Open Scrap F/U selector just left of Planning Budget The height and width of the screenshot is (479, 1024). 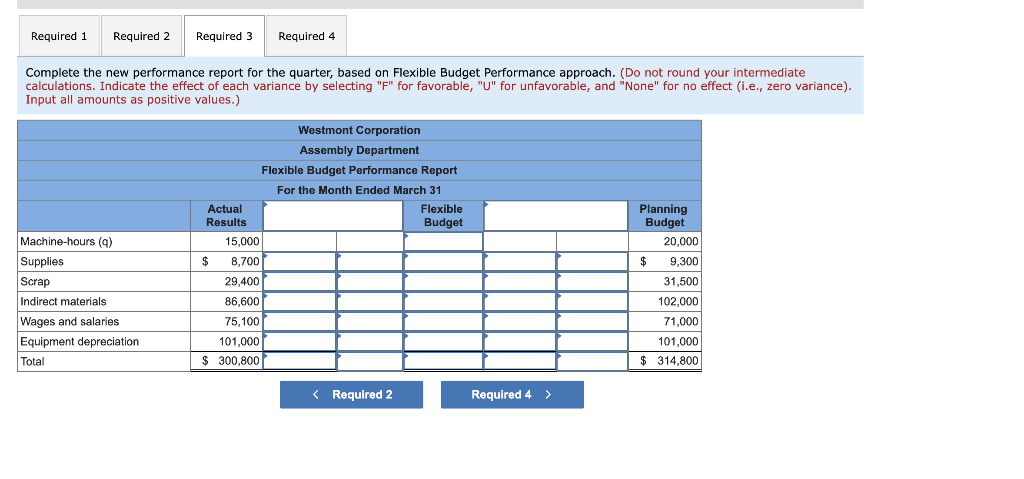592,282
